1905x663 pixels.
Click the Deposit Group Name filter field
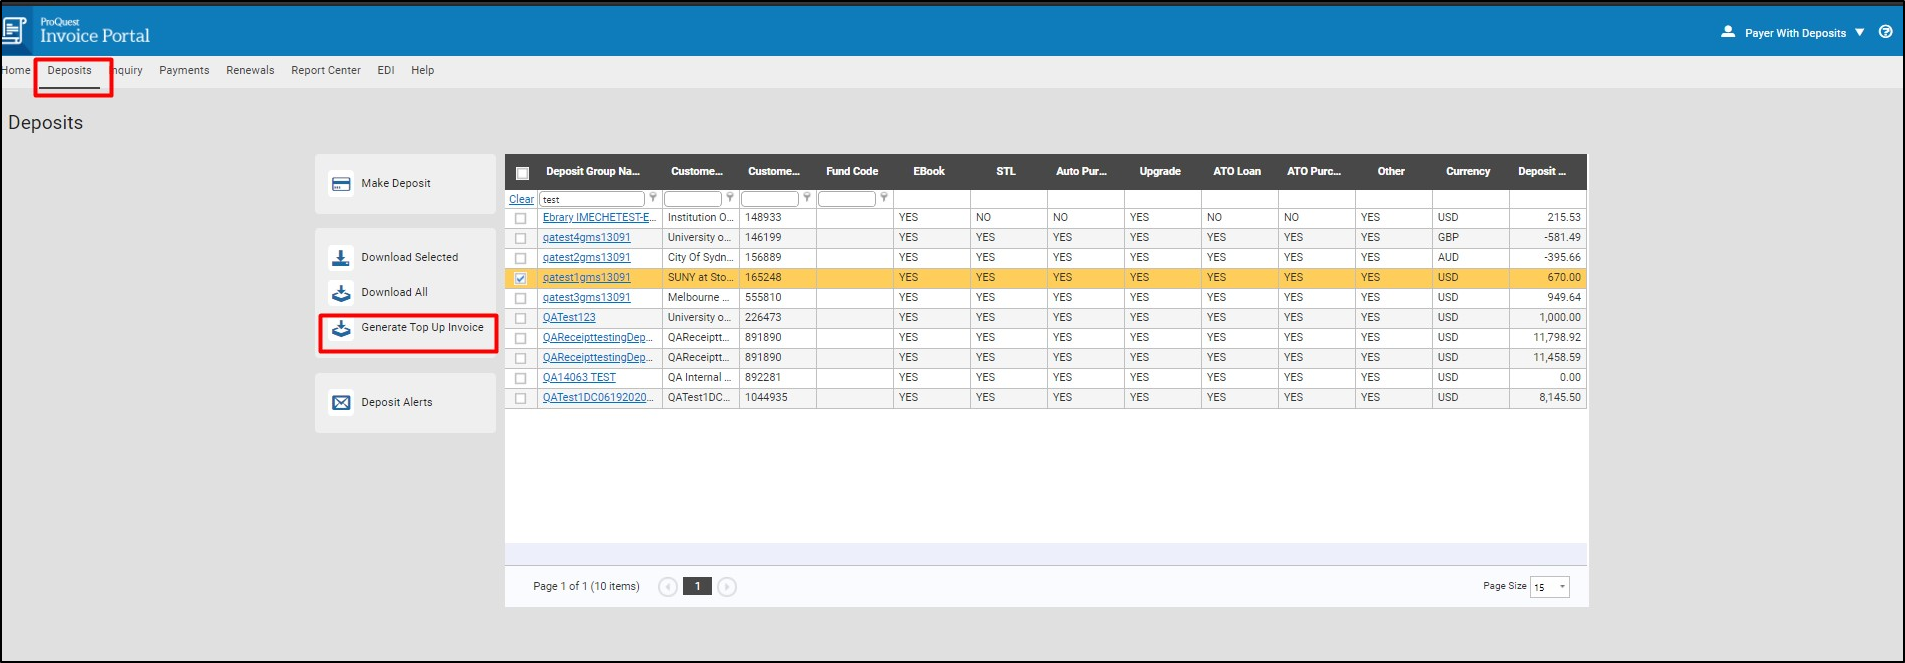click(592, 199)
